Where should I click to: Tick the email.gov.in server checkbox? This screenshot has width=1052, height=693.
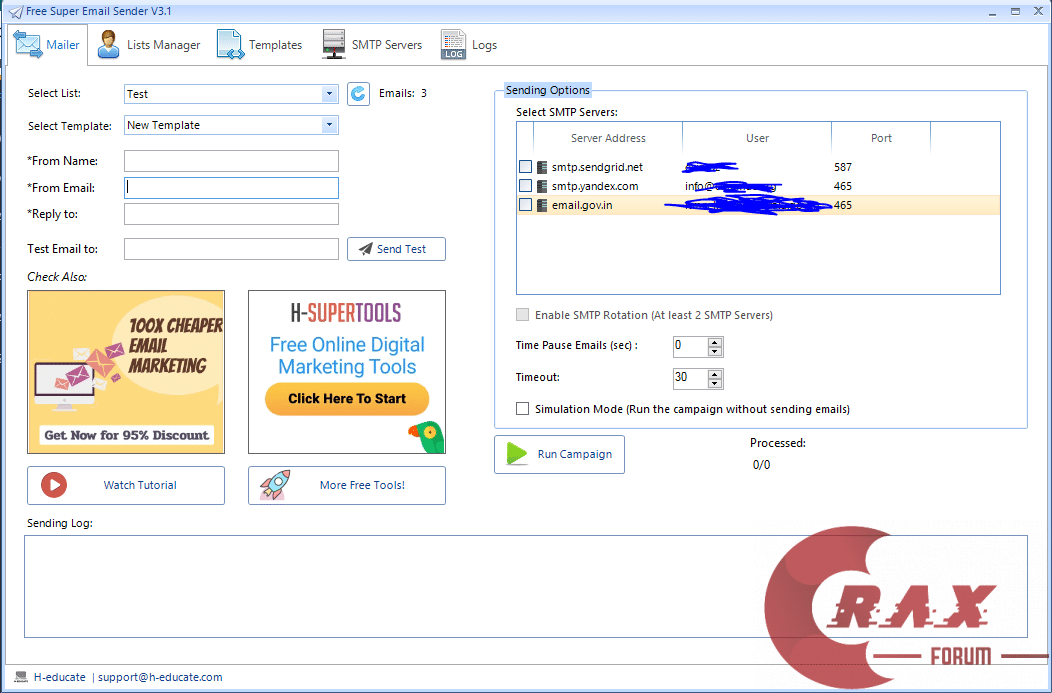[x=525, y=205]
